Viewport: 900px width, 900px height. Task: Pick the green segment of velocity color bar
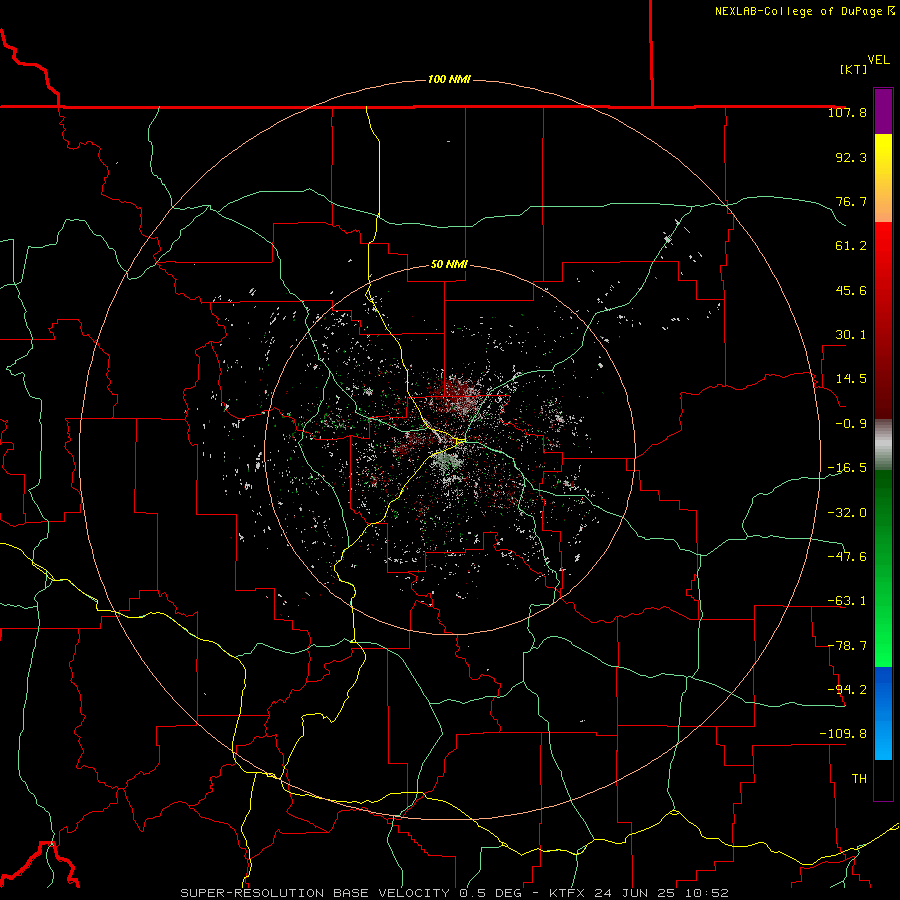(x=883, y=568)
